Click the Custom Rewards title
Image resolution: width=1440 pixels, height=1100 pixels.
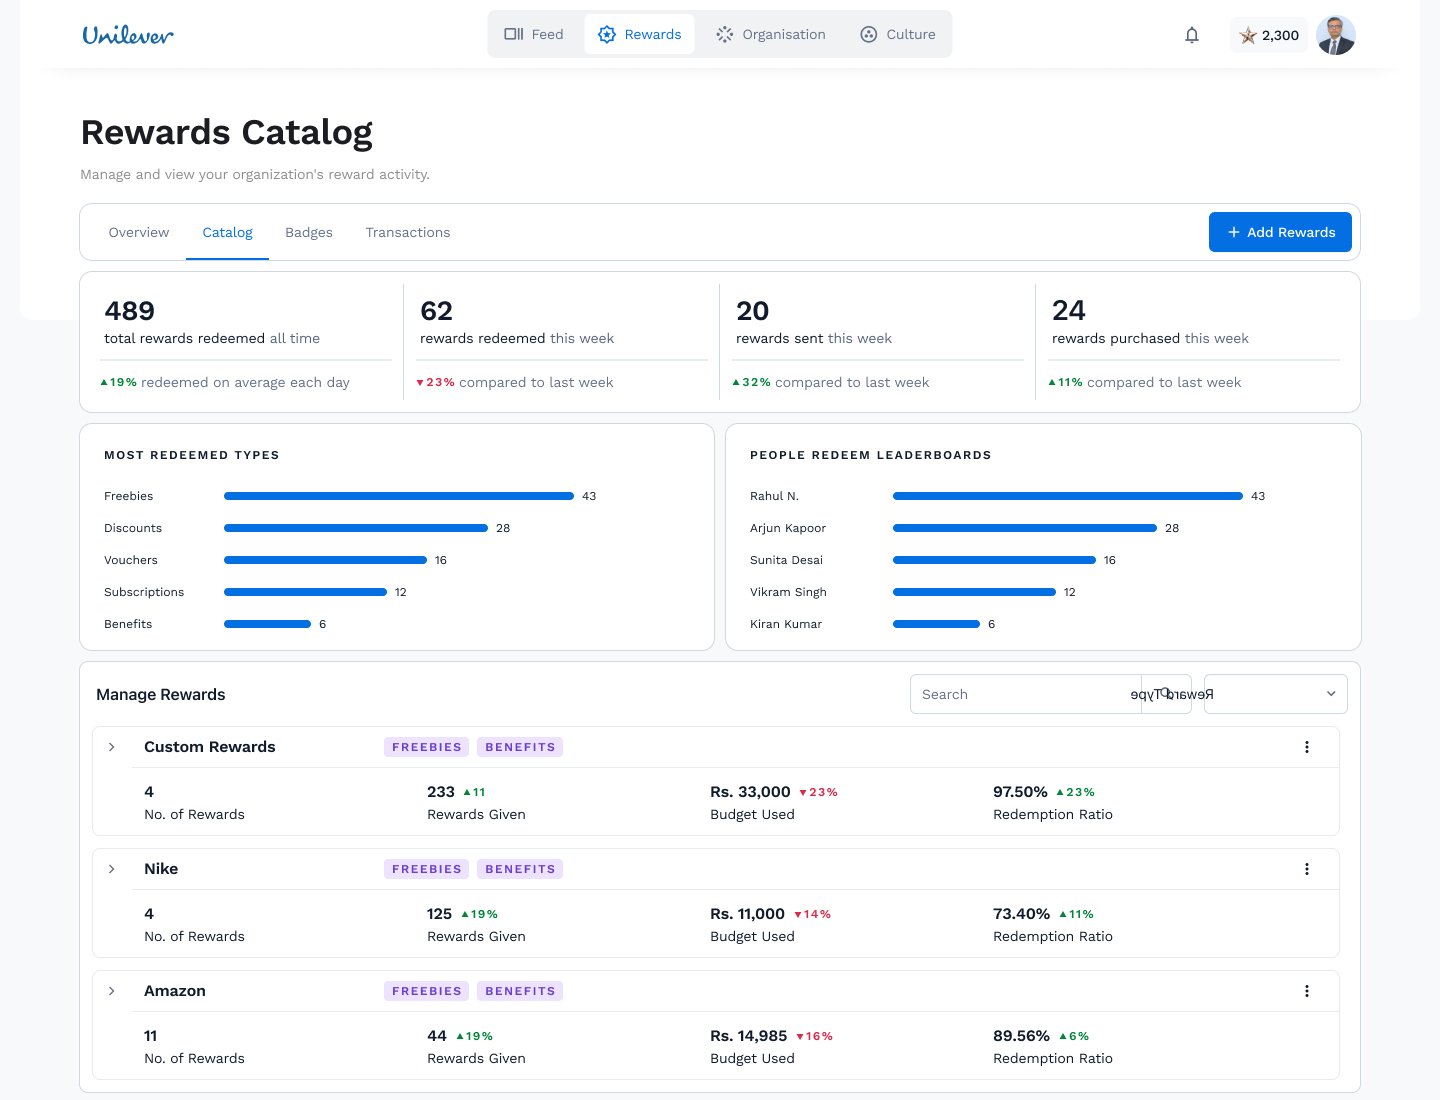point(210,747)
